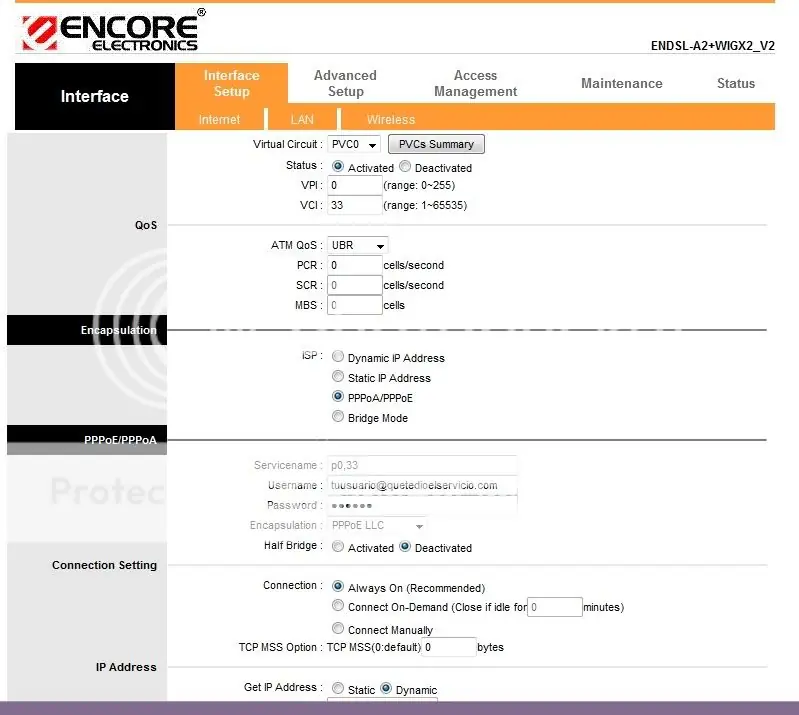Click the PVCs Summary button
Viewport: 799px width, 715px height.
(x=436, y=144)
